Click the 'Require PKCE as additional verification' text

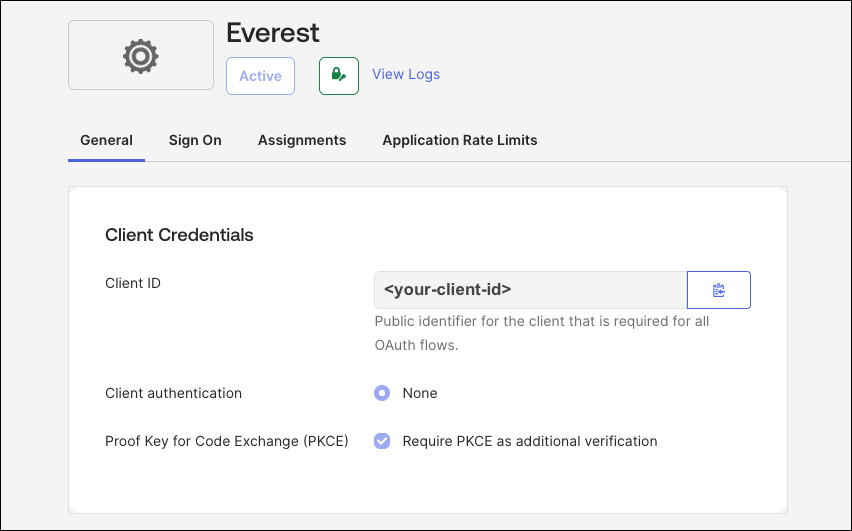point(530,441)
